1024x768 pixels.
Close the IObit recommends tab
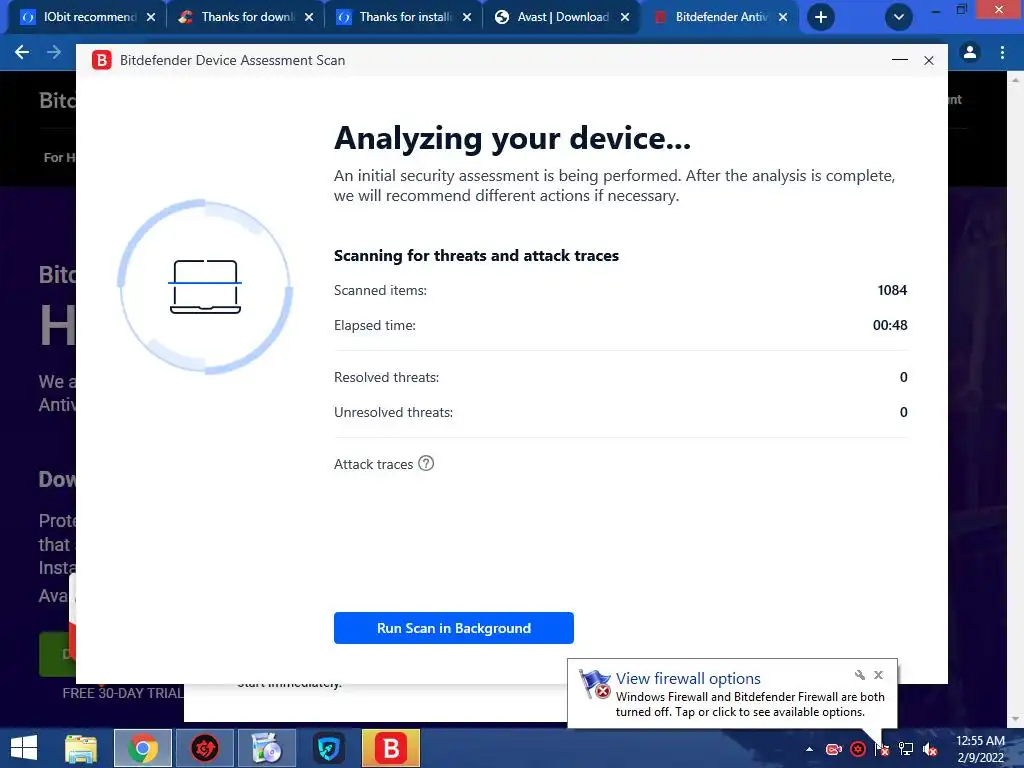point(151,17)
